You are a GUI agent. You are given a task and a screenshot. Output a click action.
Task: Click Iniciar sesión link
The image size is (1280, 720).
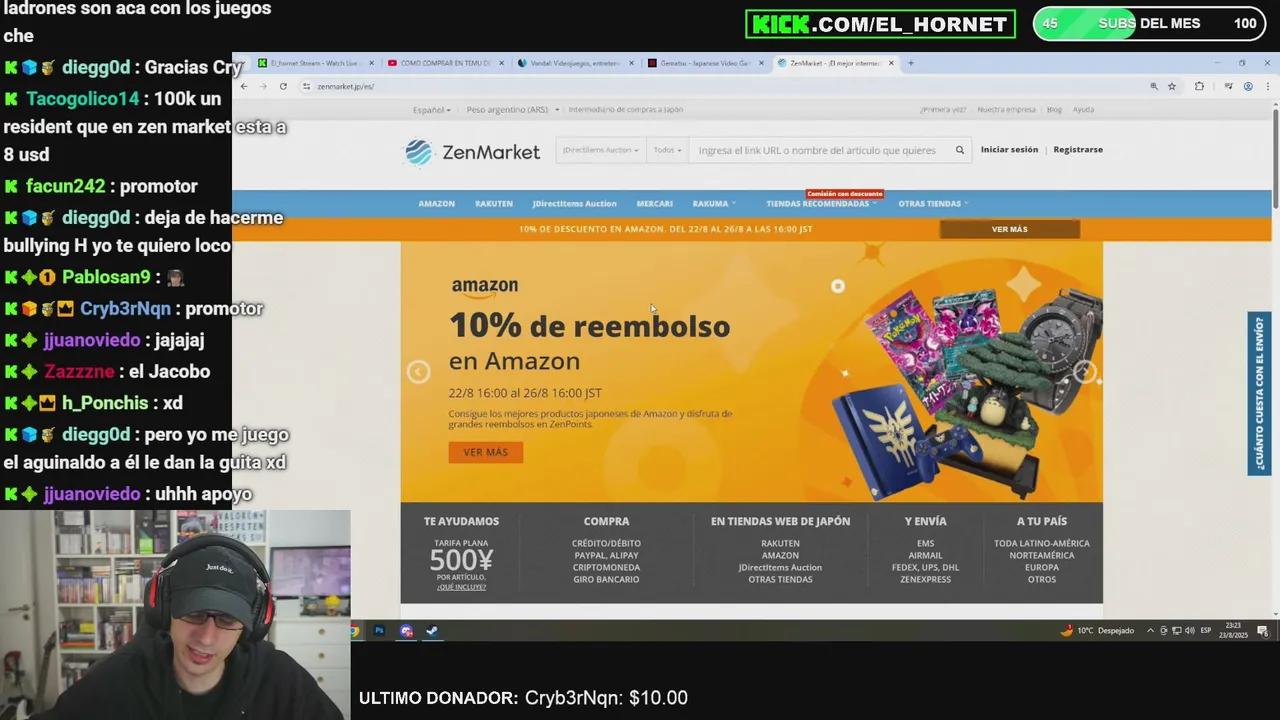coord(1009,150)
